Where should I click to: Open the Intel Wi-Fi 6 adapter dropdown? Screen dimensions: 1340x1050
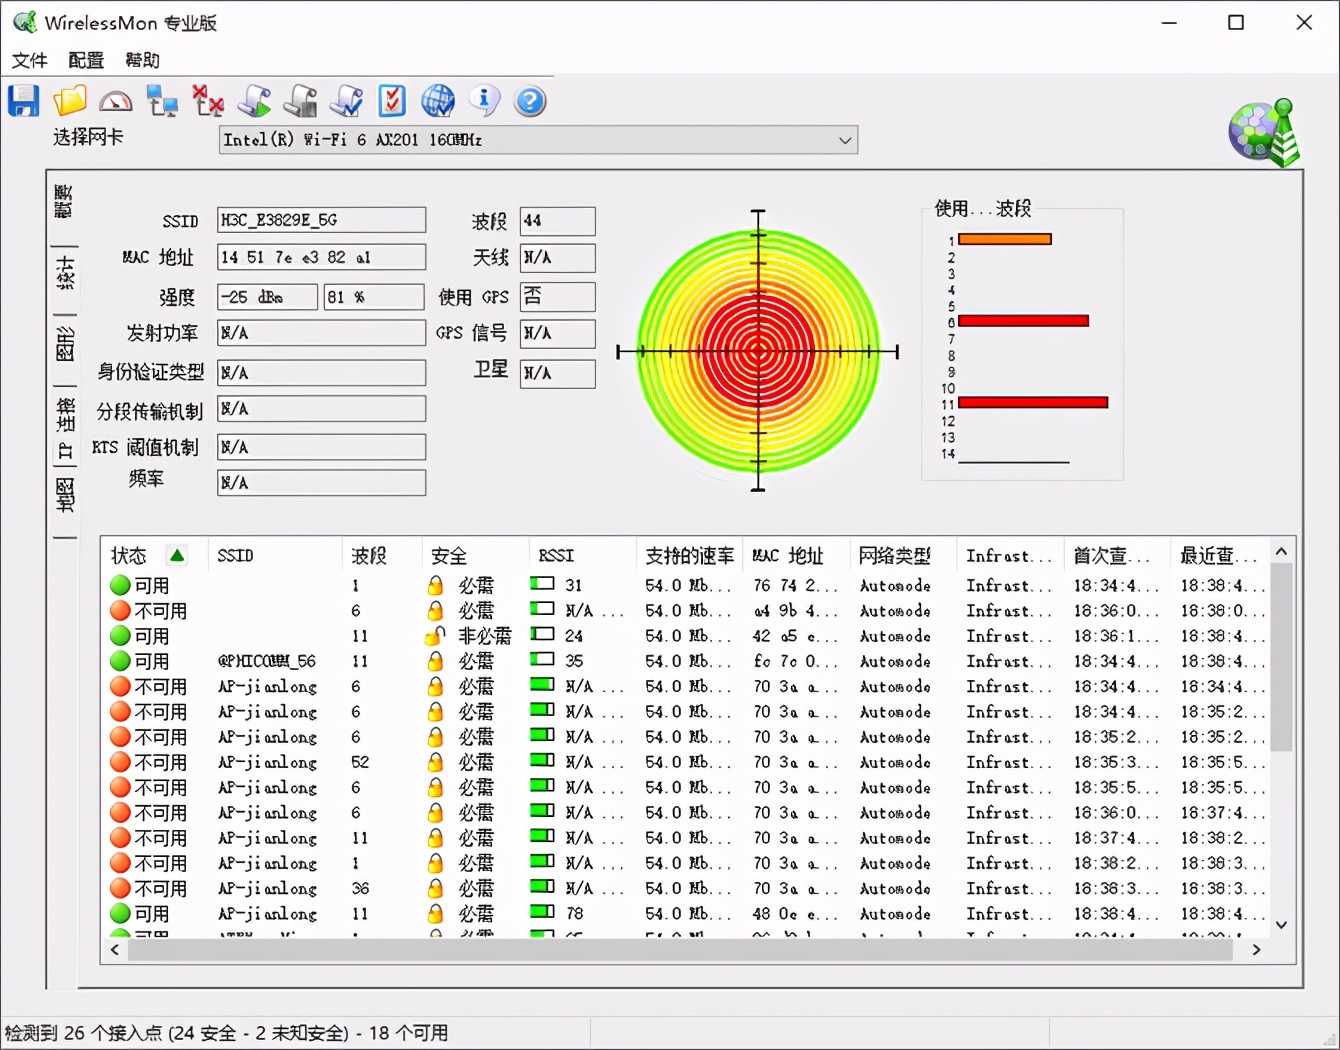845,140
